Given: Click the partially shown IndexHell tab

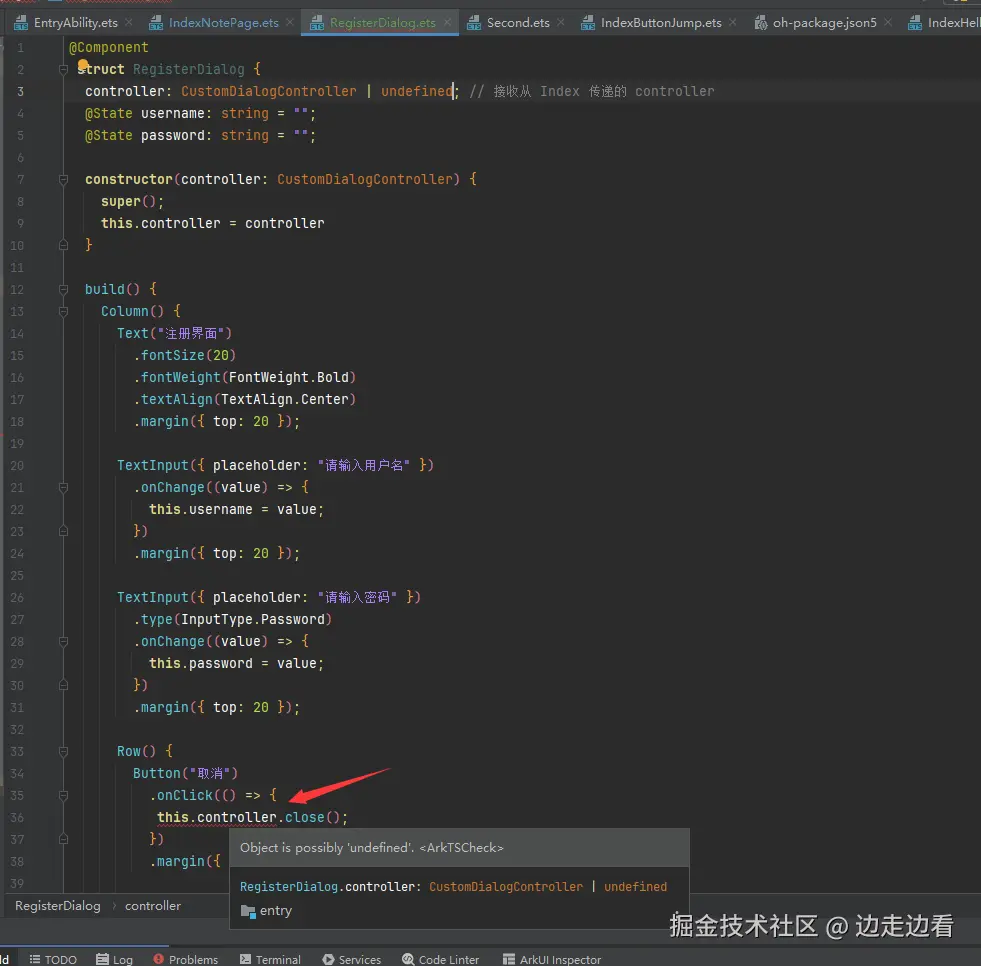Looking at the screenshot, I should coord(945,23).
